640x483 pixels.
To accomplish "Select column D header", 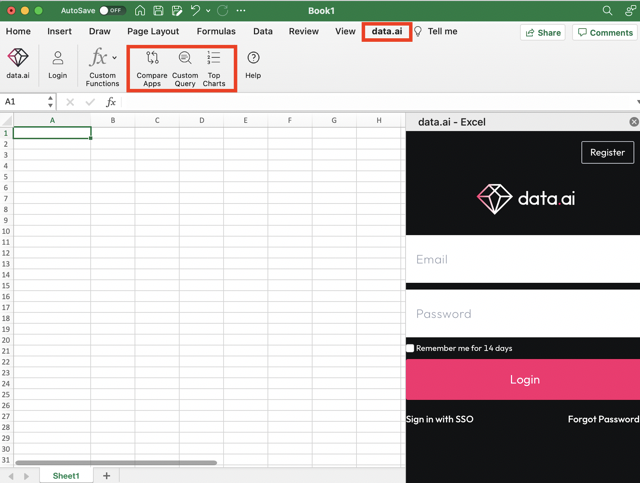I will [x=202, y=120].
